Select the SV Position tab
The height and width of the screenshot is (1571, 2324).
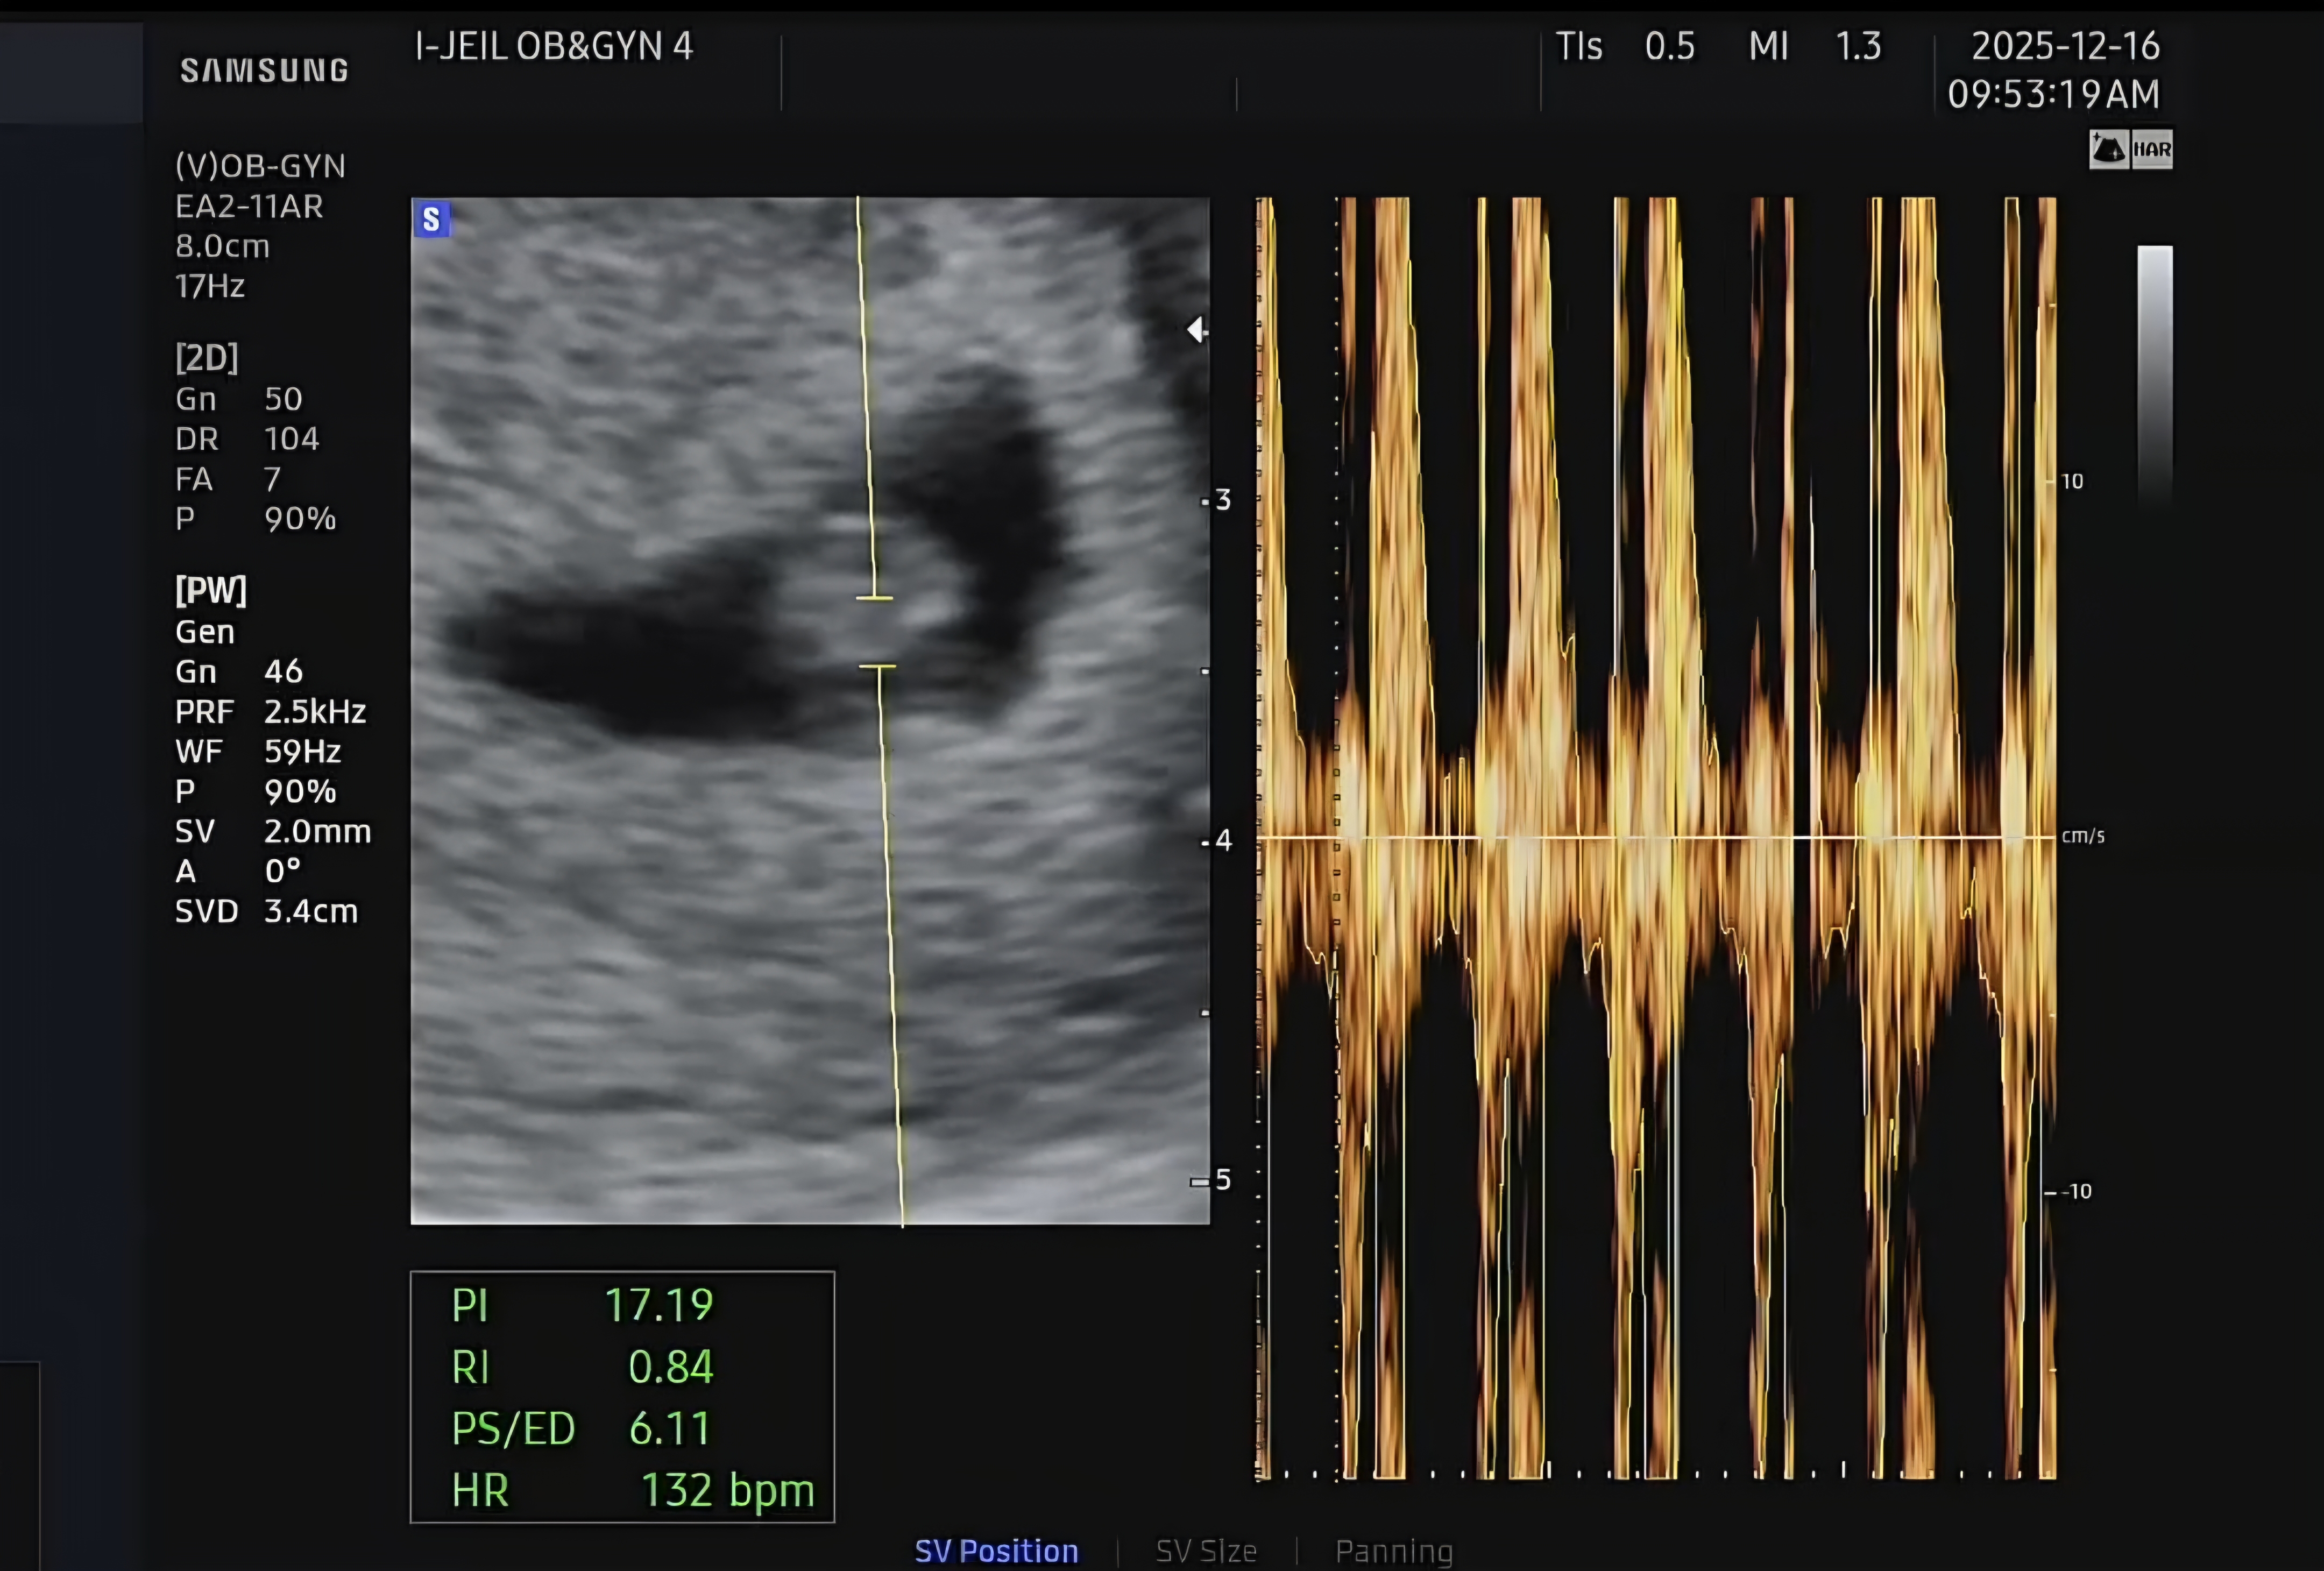click(x=996, y=1550)
